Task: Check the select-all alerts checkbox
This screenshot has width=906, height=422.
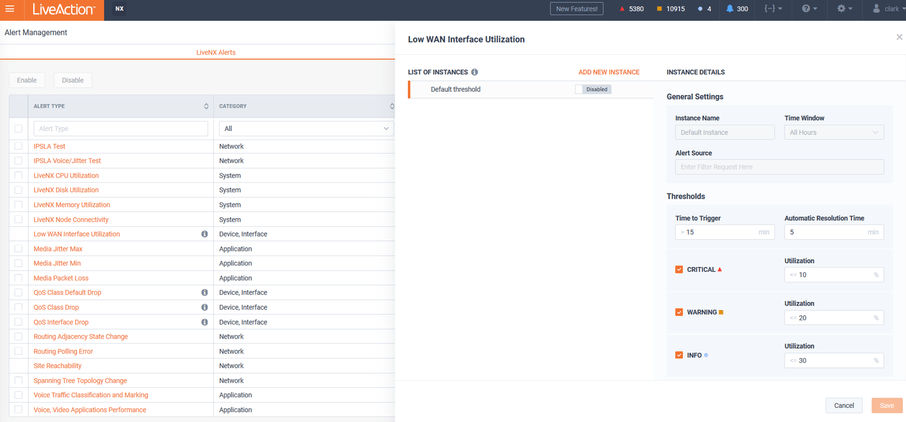Action: [x=18, y=128]
